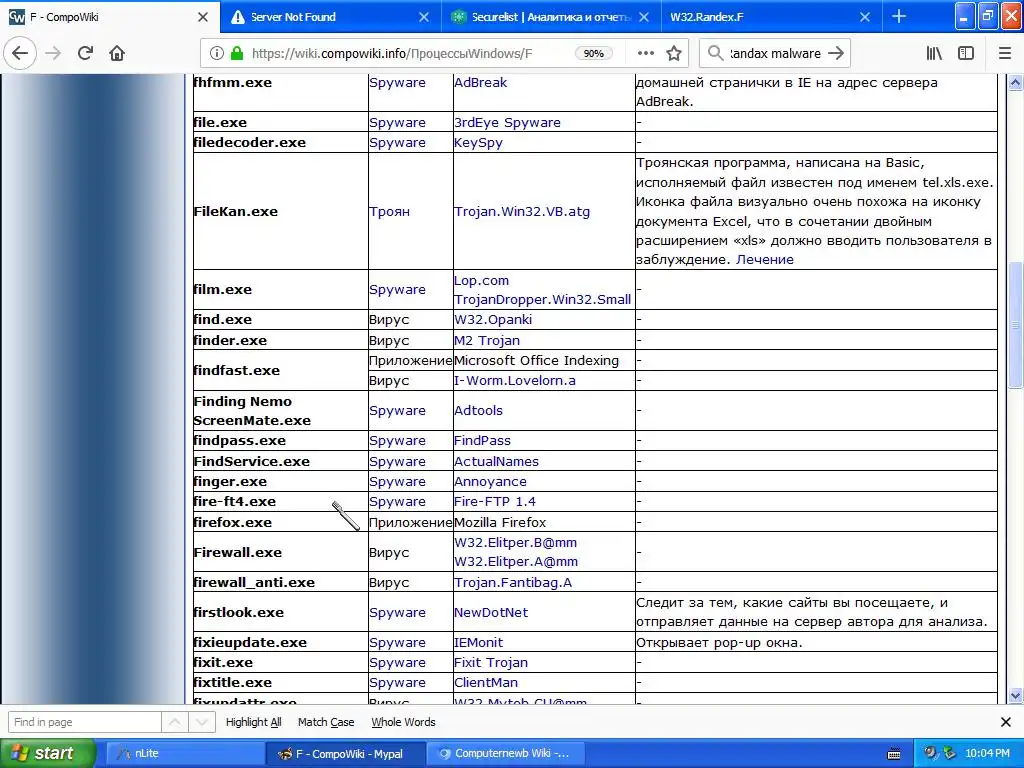Switch to Securelist tab

click(551, 17)
